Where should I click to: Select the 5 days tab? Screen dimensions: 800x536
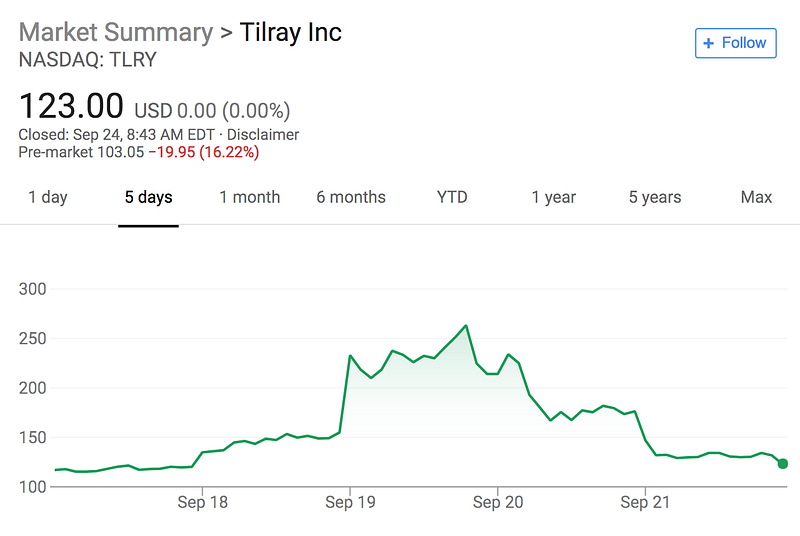pyautogui.click(x=148, y=197)
